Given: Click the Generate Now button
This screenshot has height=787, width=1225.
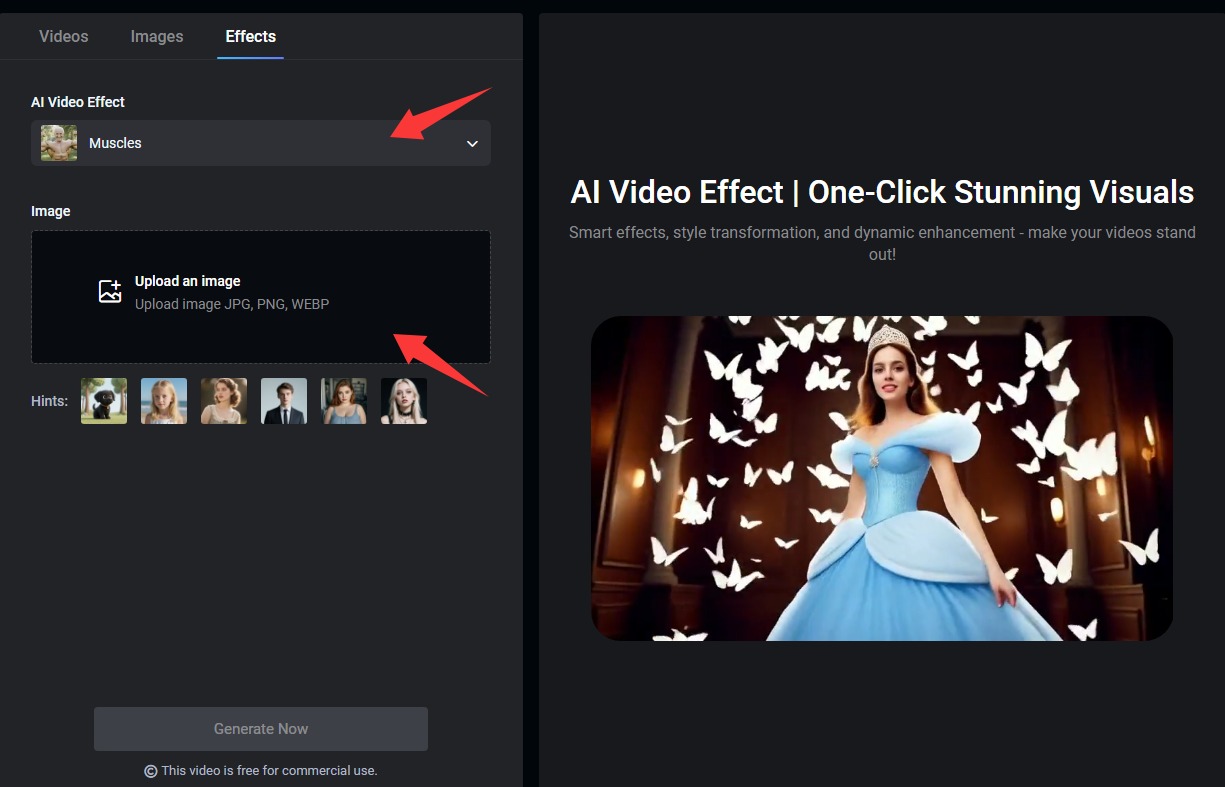Looking at the screenshot, I should [261, 729].
